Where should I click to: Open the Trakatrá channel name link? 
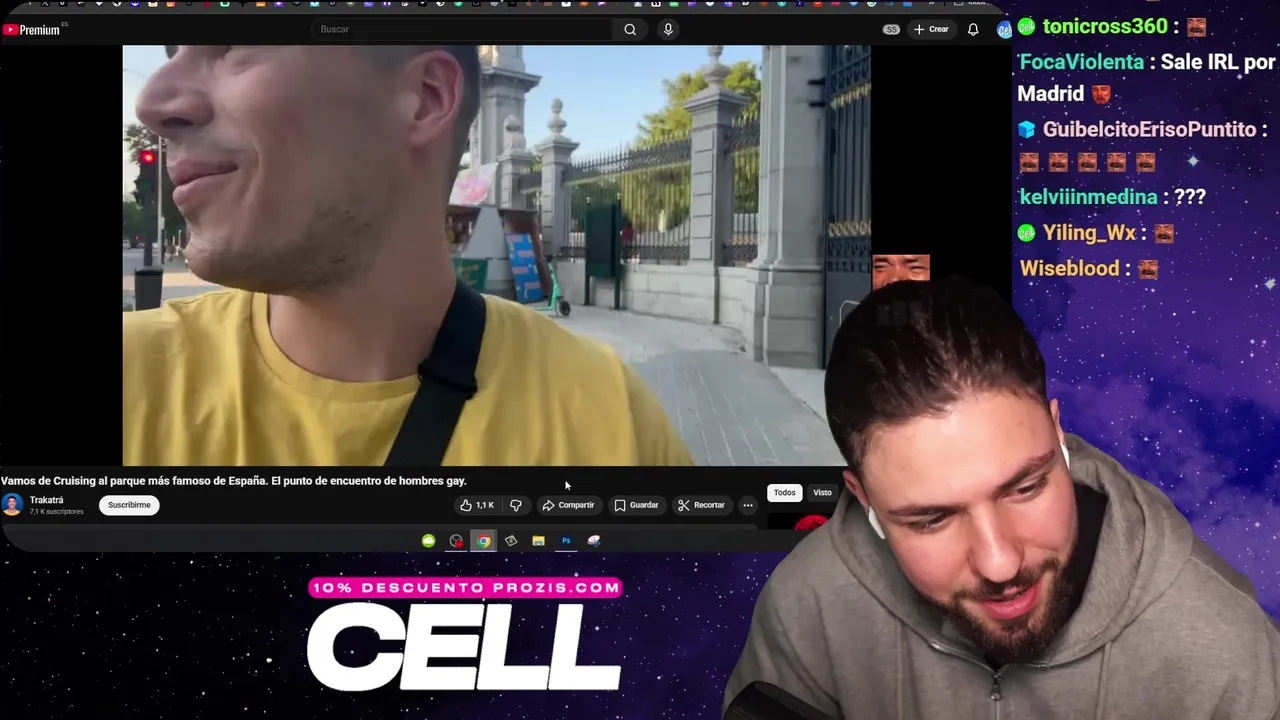[46, 500]
